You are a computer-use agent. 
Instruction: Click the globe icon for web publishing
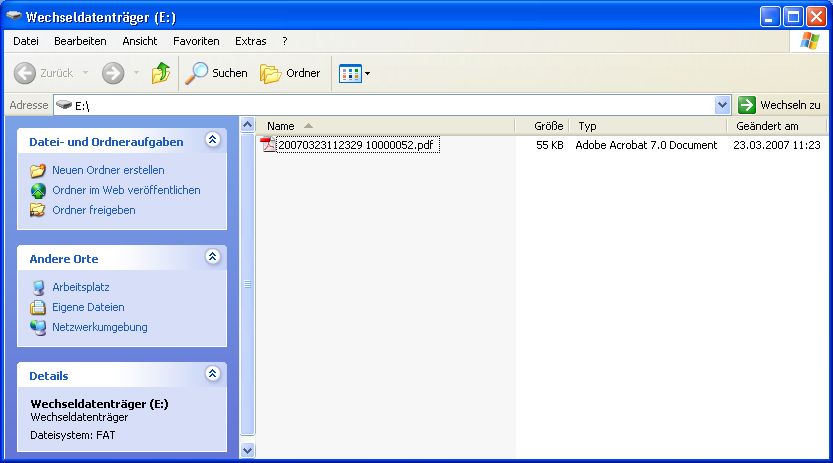click(x=38, y=191)
